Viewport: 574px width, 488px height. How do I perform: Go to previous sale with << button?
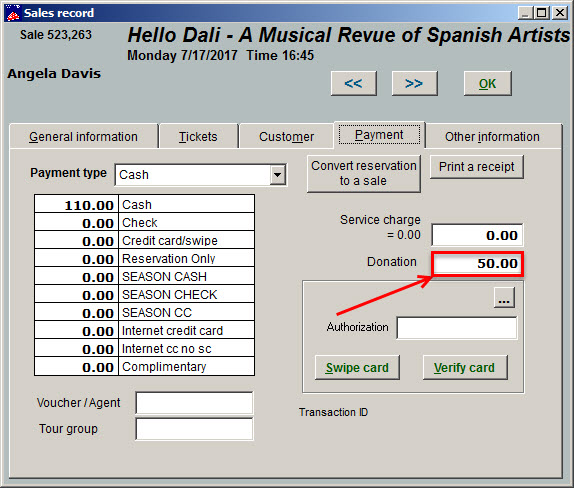pyautogui.click(x=354, y=83)
